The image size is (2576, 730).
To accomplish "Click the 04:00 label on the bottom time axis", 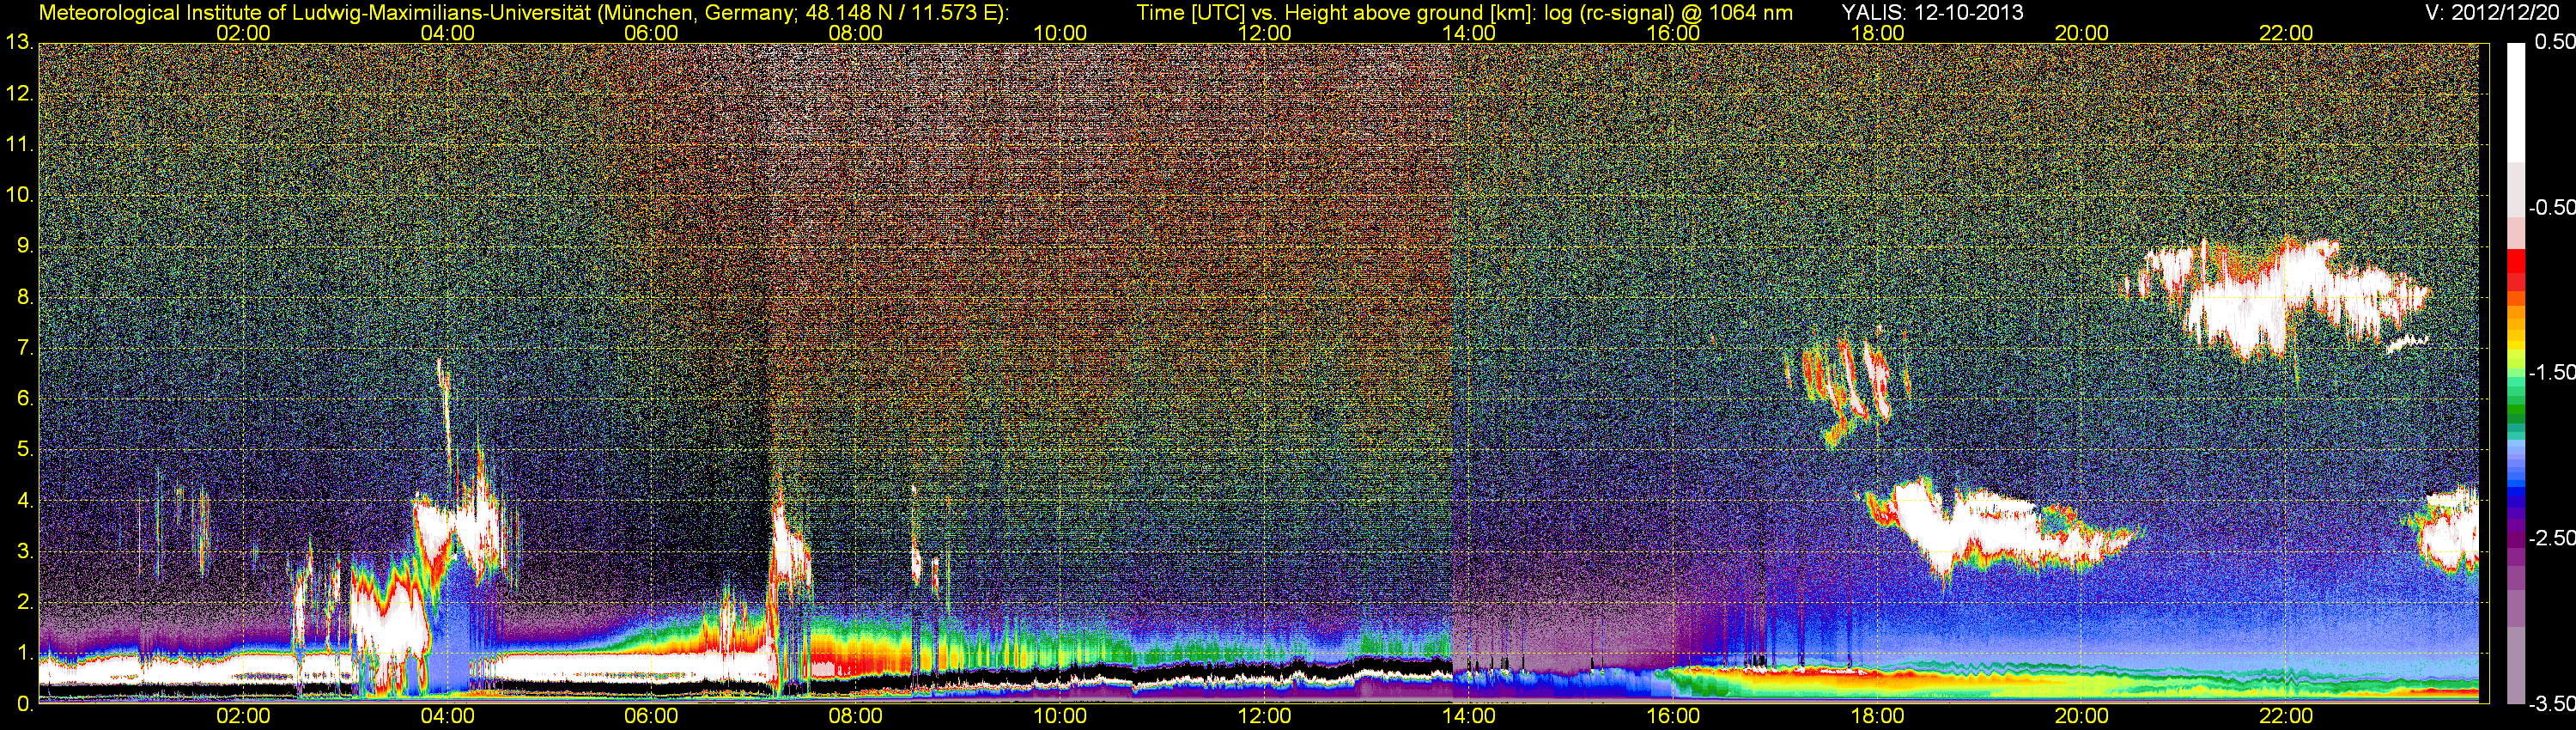I will click(x=447, y=716).
